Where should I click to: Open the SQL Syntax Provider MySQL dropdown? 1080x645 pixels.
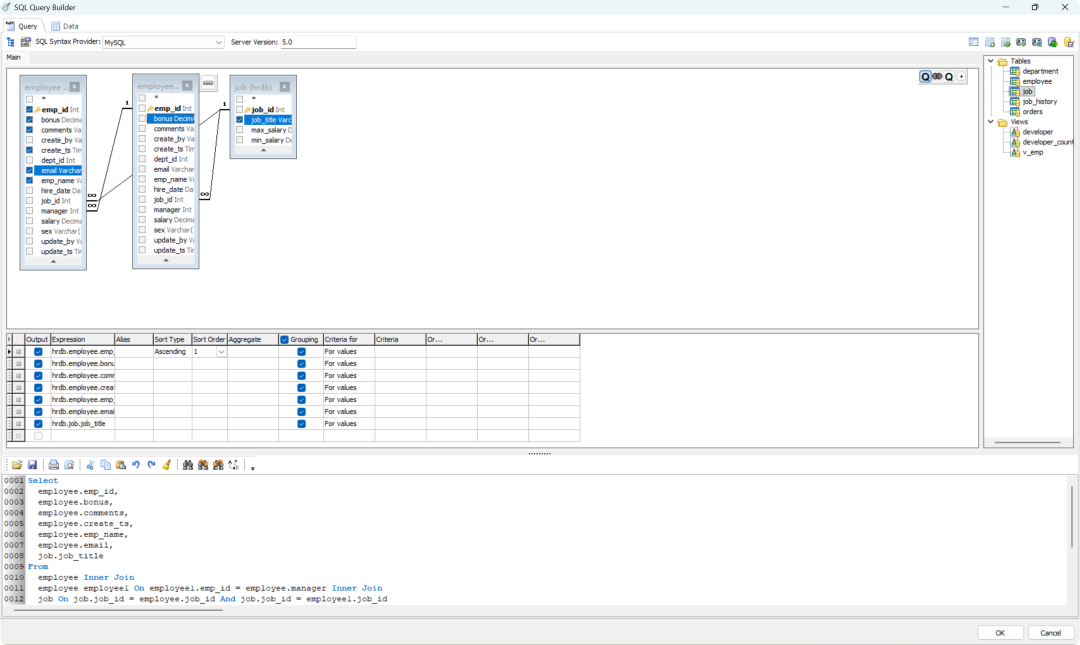click(218, 42)
